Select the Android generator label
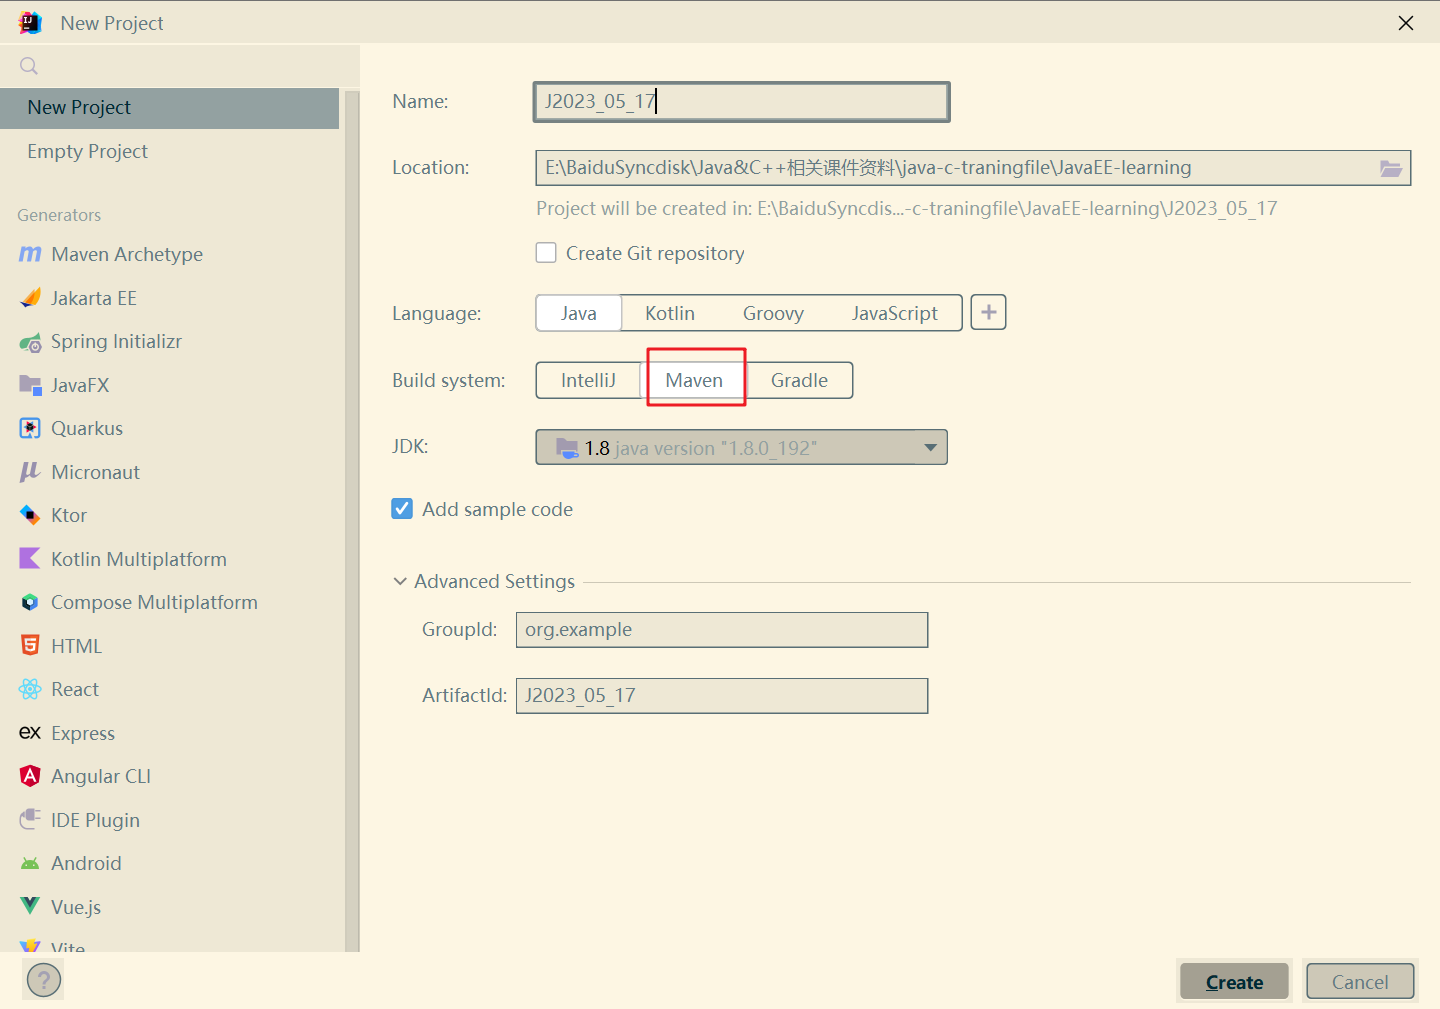 point(86,863)
